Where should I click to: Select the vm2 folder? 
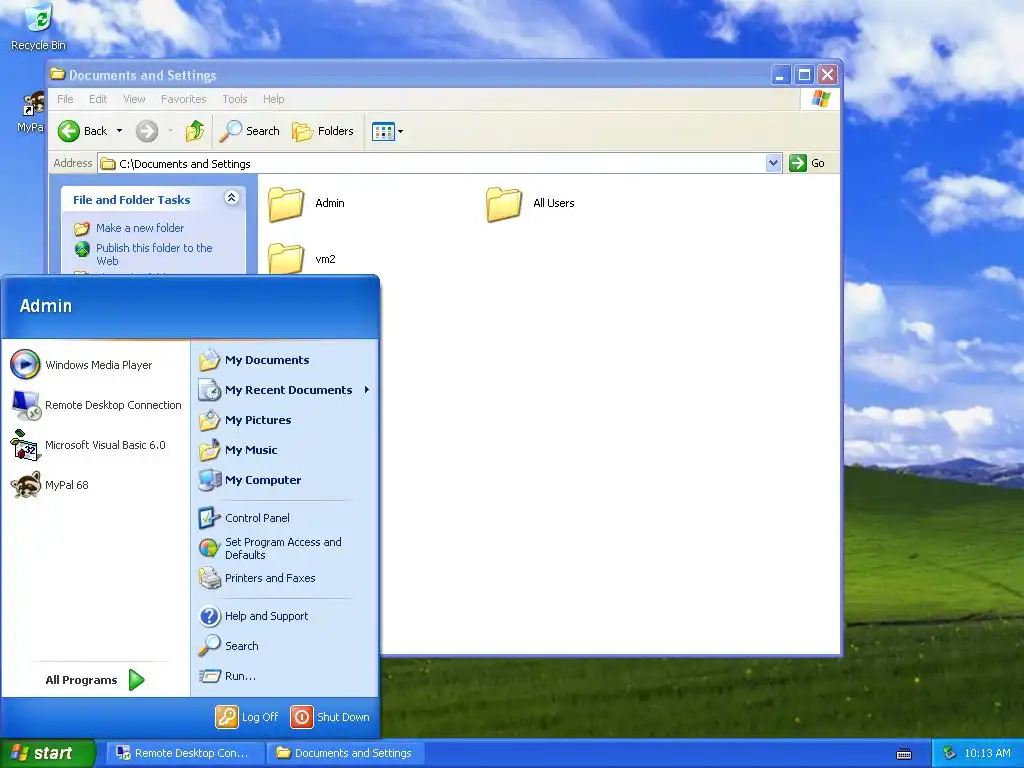pyautogui.click(x=302, y=259)
